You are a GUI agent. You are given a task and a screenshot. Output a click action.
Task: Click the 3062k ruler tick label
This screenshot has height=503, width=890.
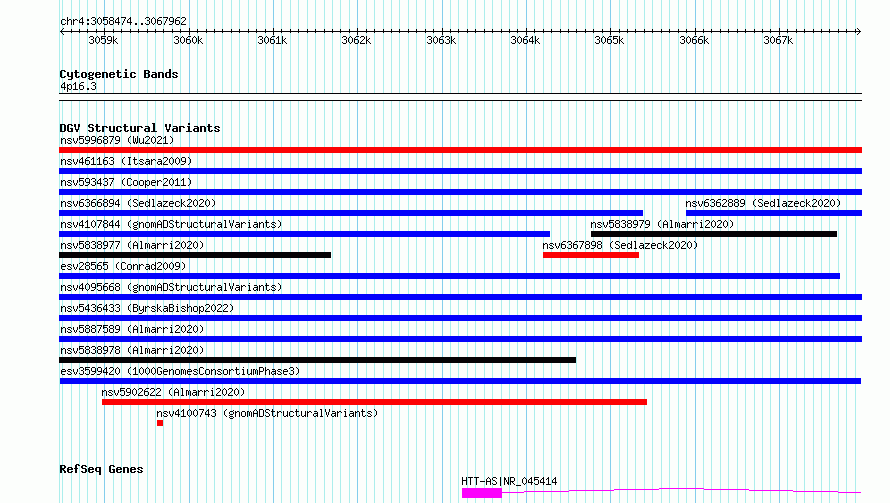(356, 40)
